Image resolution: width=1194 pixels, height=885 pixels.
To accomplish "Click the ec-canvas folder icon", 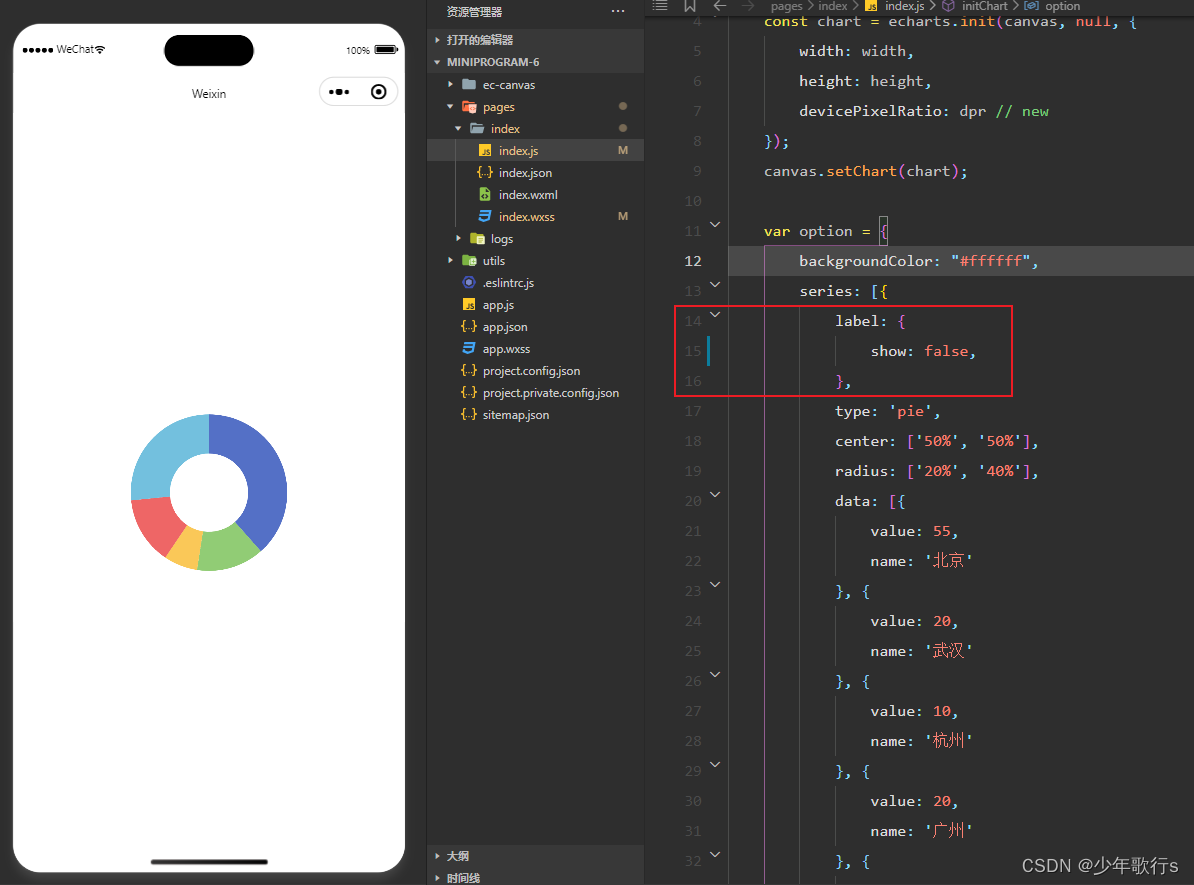I will point(469,85).
